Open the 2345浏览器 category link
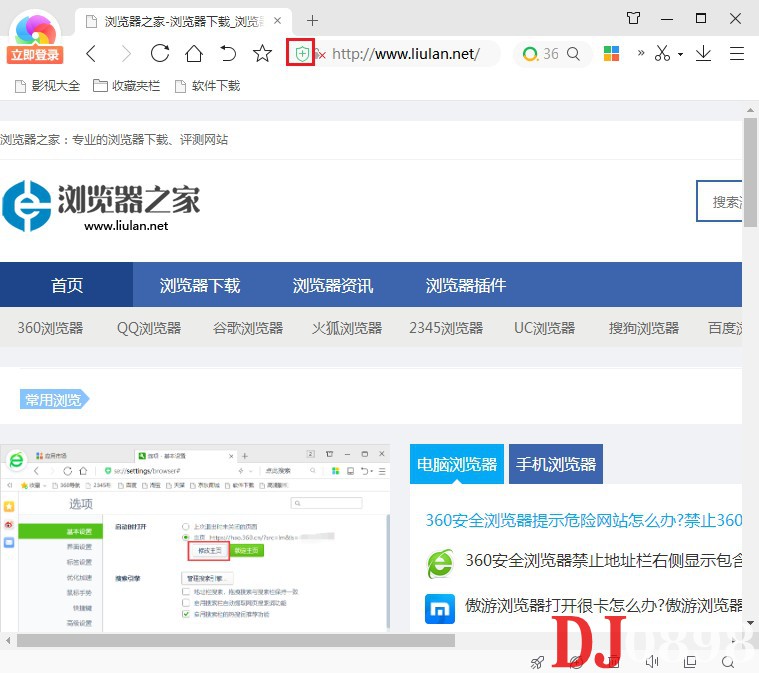Viewport: 759px width, 673px height. tap(446, 328)
